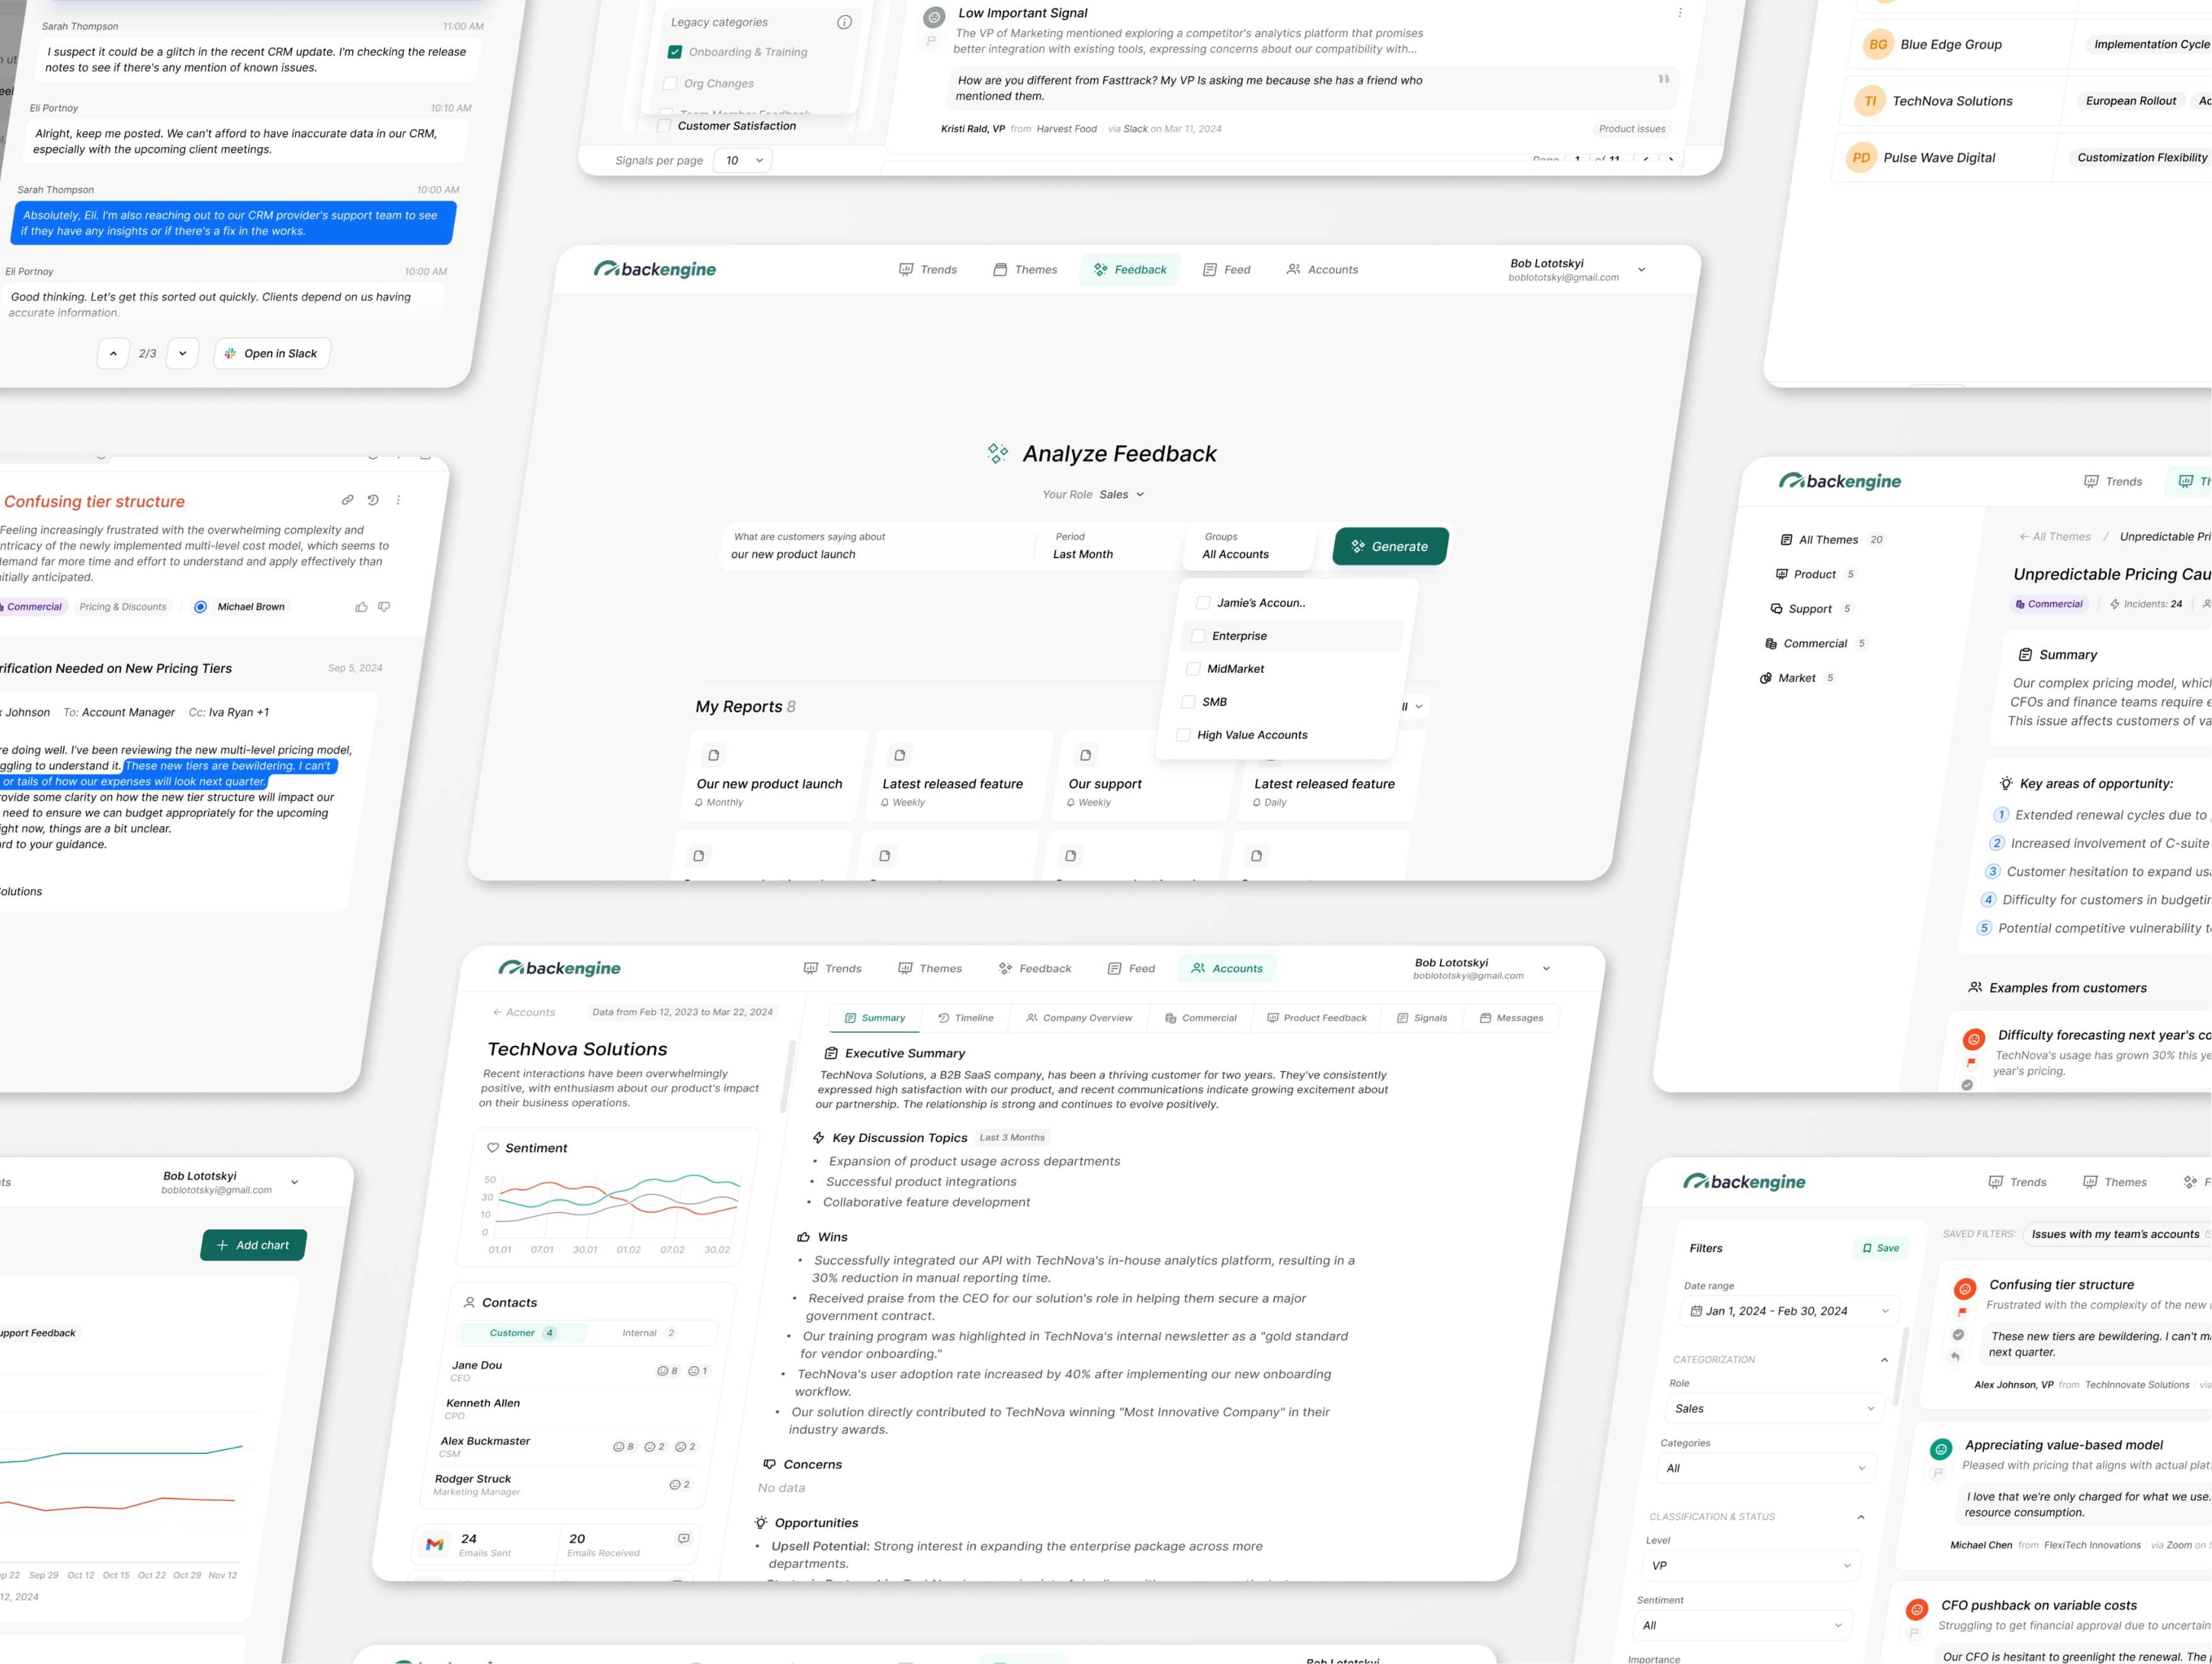
Task: Open the 'Our support' weekly report
Action: tap(1144, 776)
